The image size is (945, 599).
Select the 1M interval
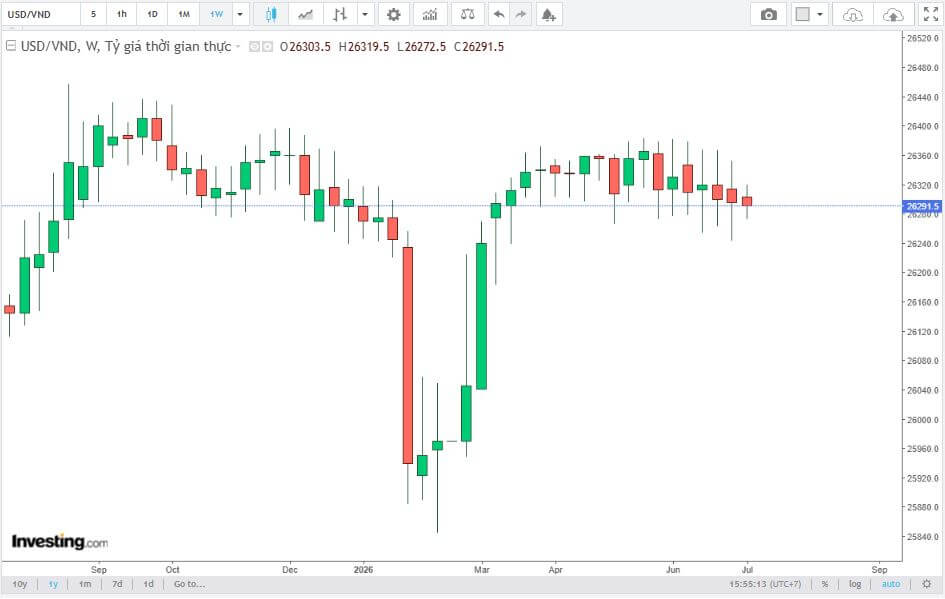point(184,14)
